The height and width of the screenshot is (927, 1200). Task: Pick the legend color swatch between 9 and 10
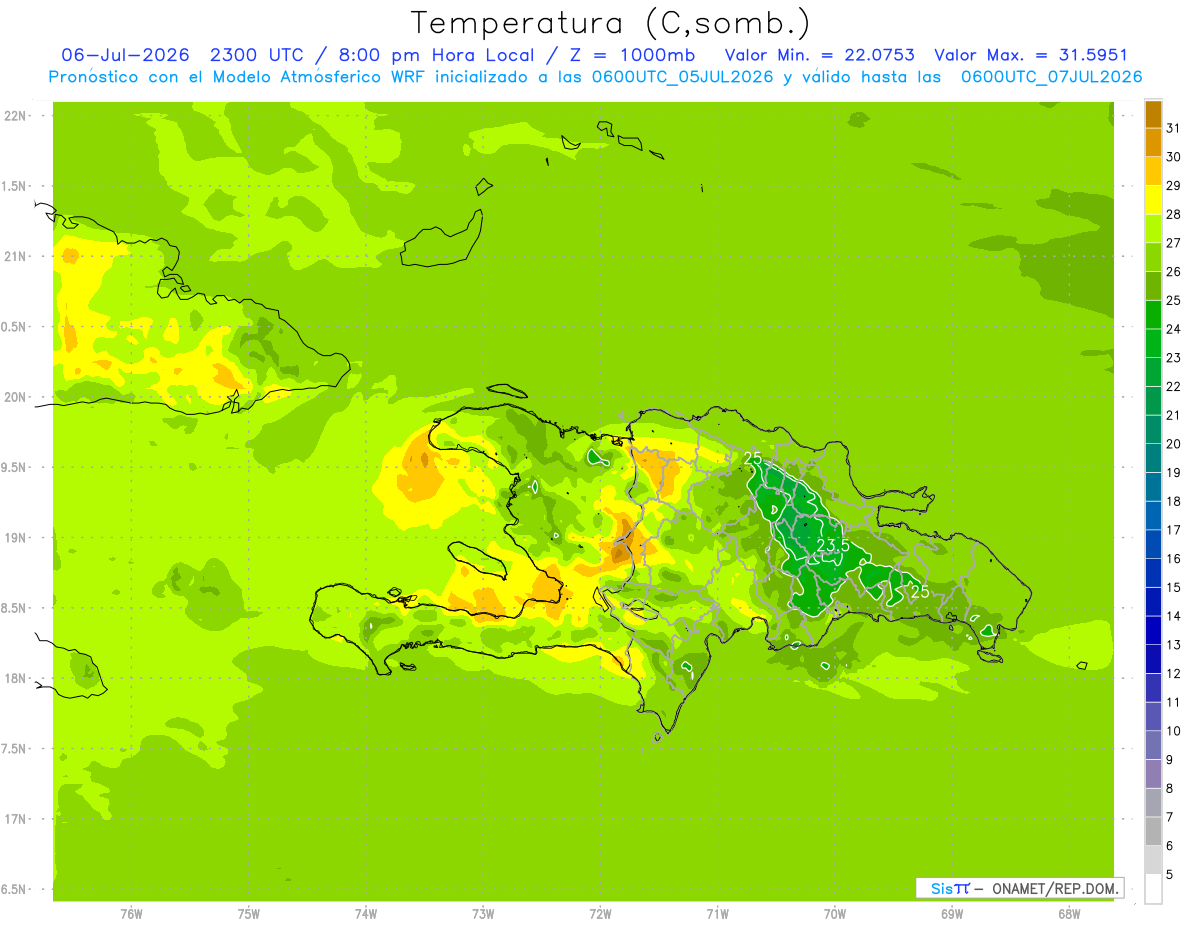coord(1153,745)
